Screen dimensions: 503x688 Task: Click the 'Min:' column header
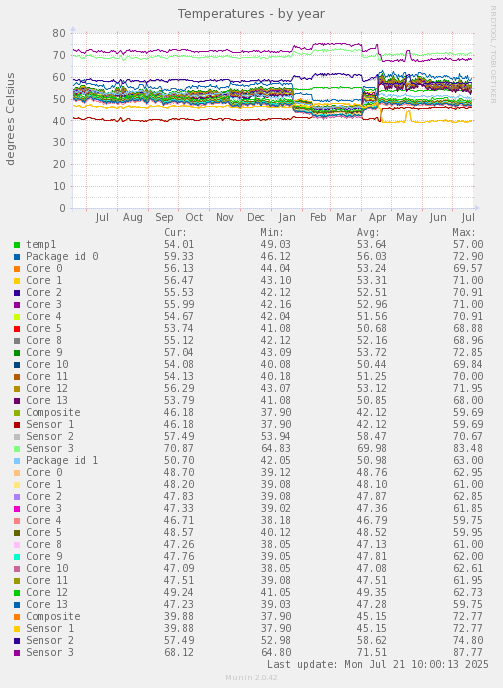(x=272, y=233)
